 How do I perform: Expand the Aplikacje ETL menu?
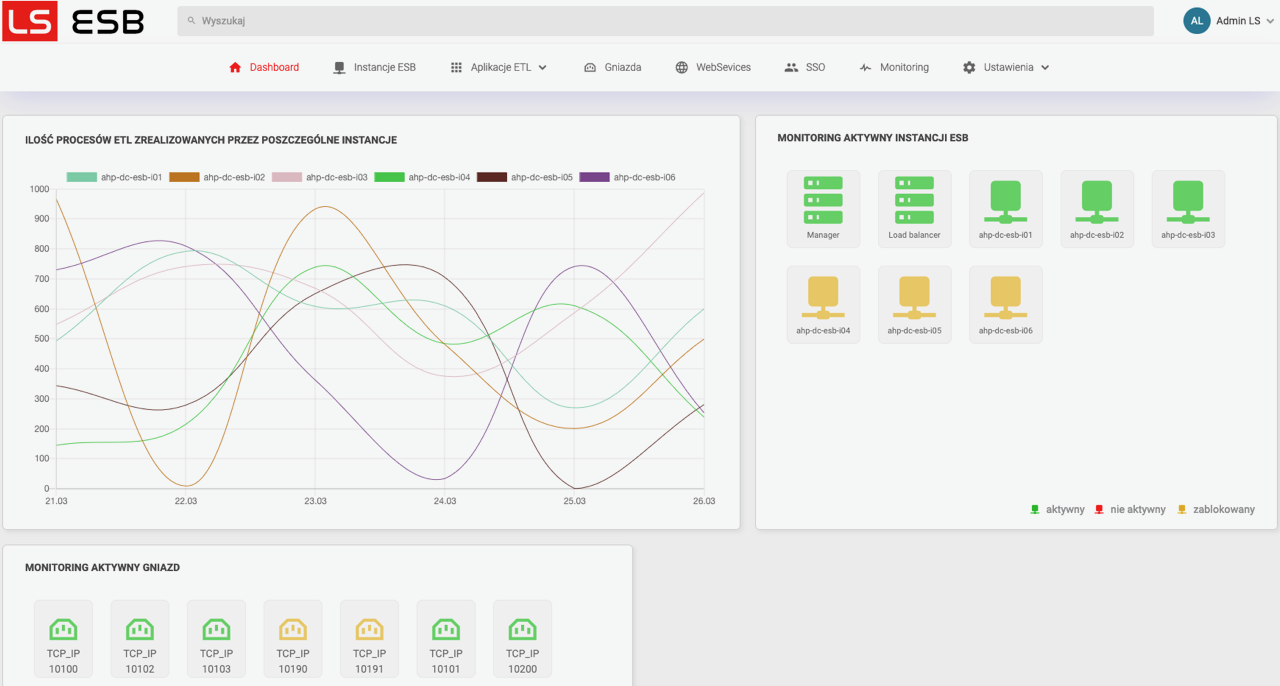tap(499, 67)
